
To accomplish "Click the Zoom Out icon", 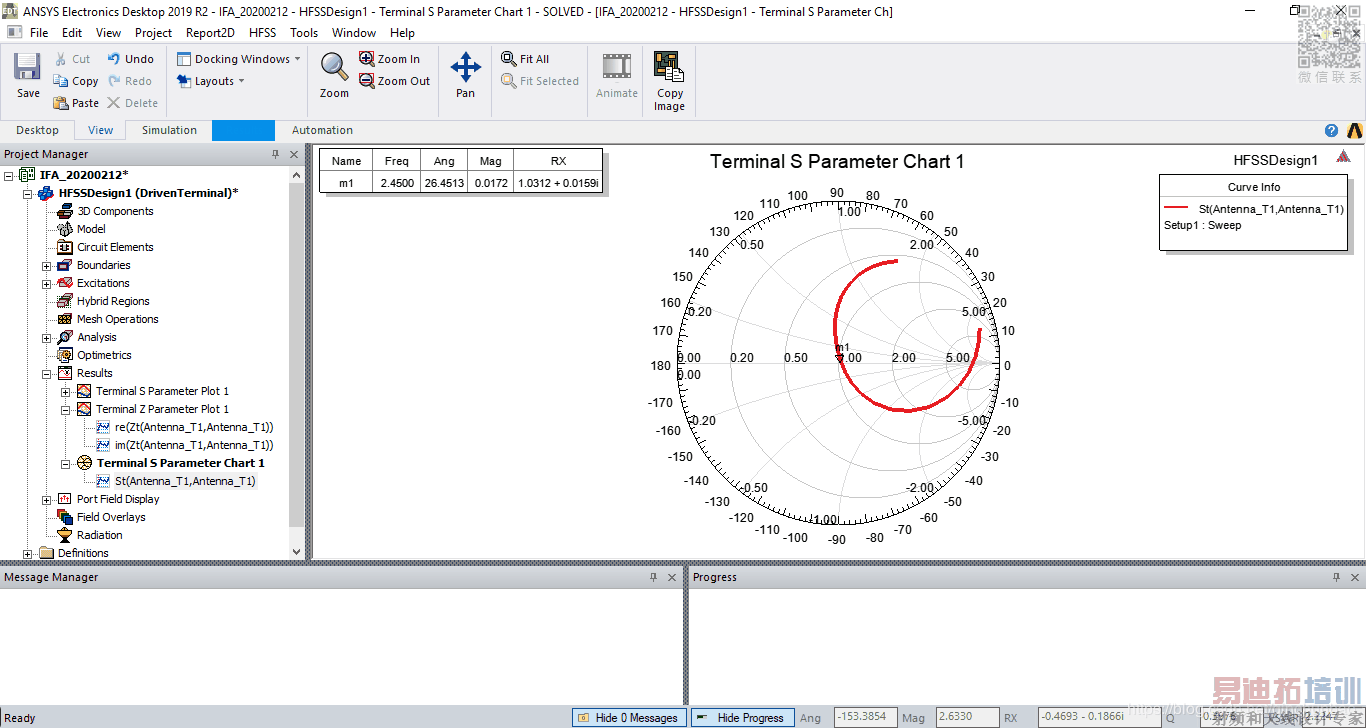I will tap(367, 81).
